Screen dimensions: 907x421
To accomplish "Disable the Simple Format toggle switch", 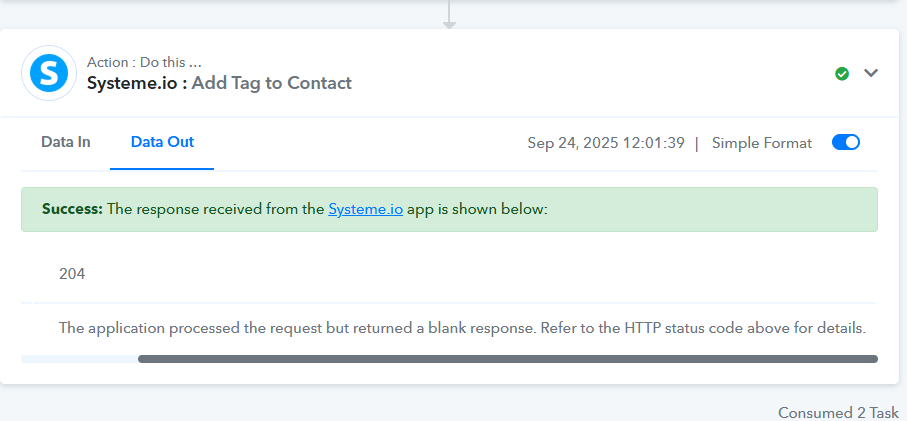I will 846,142.
